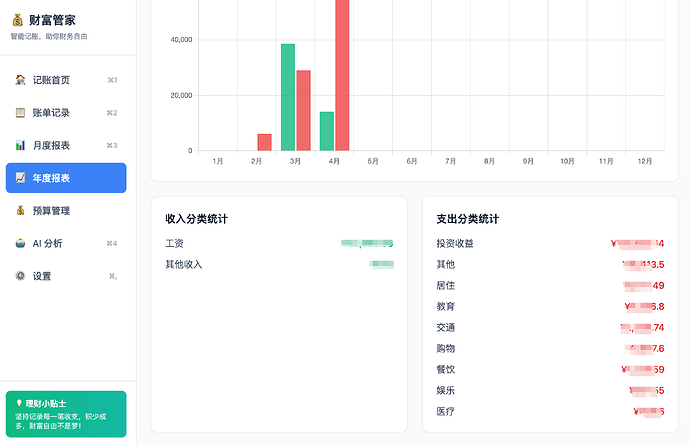
Task: Click the 财富管家 app title
Action: tap(52, 20)
